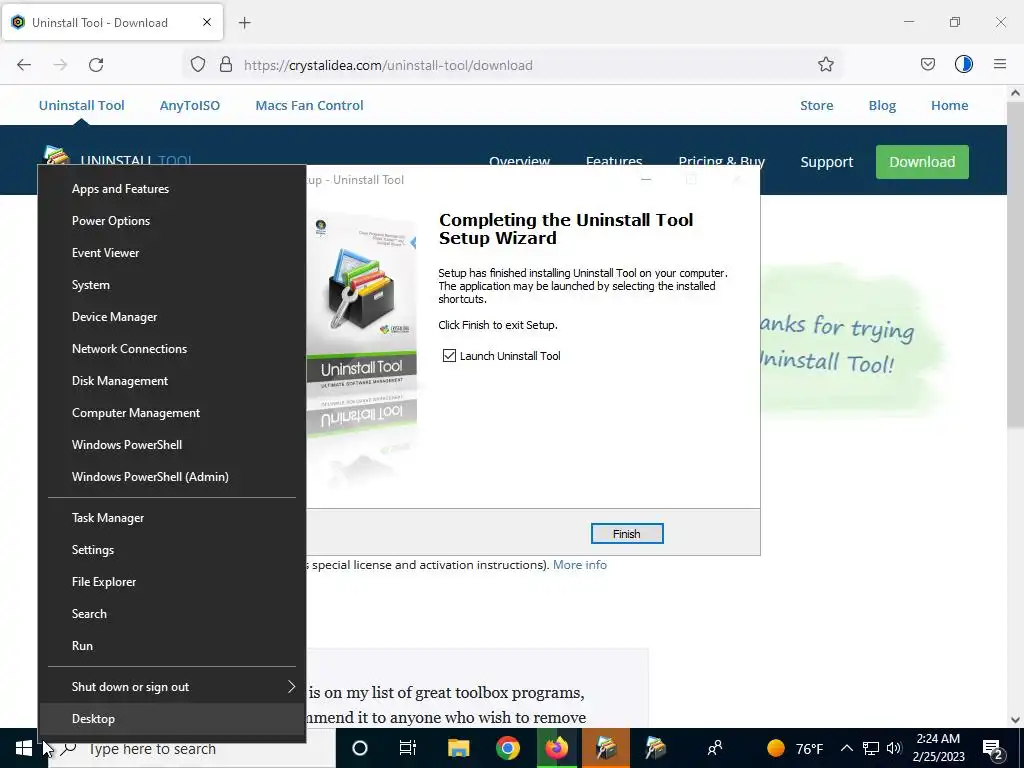1024x768 pixels.
Task: Open the Support page link
Action: coord(827,162)
